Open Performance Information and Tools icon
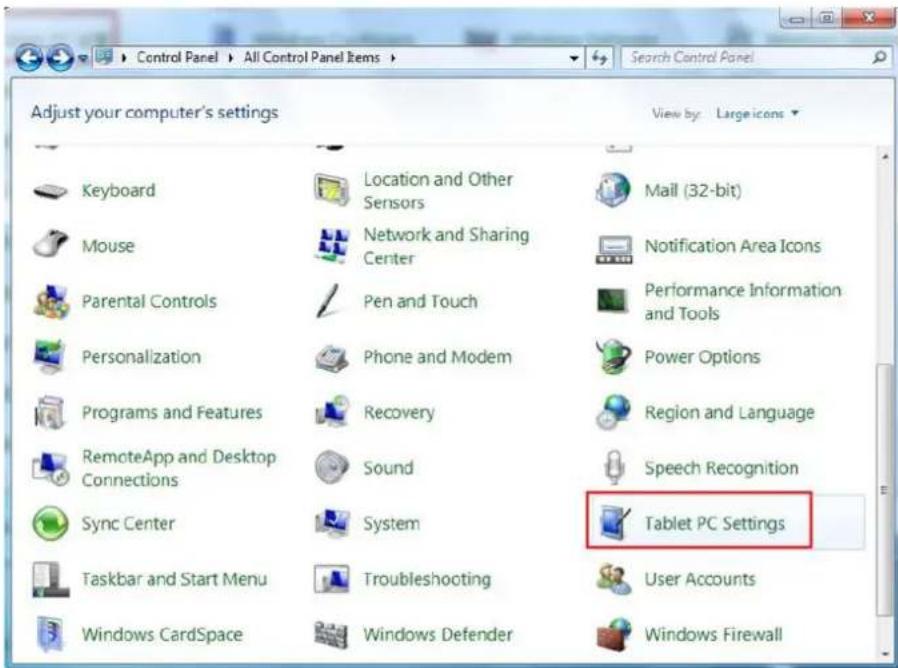898x668 pixels. tap(612, 300)
